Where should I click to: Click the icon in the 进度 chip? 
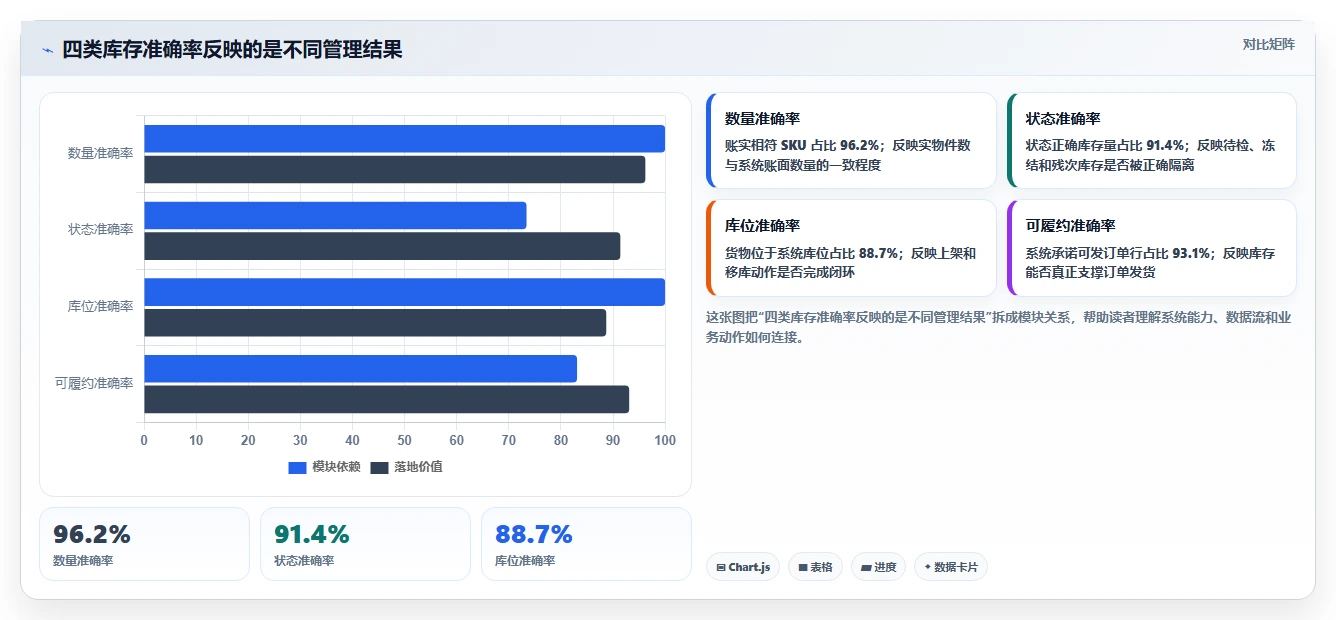tap(865, 567)
